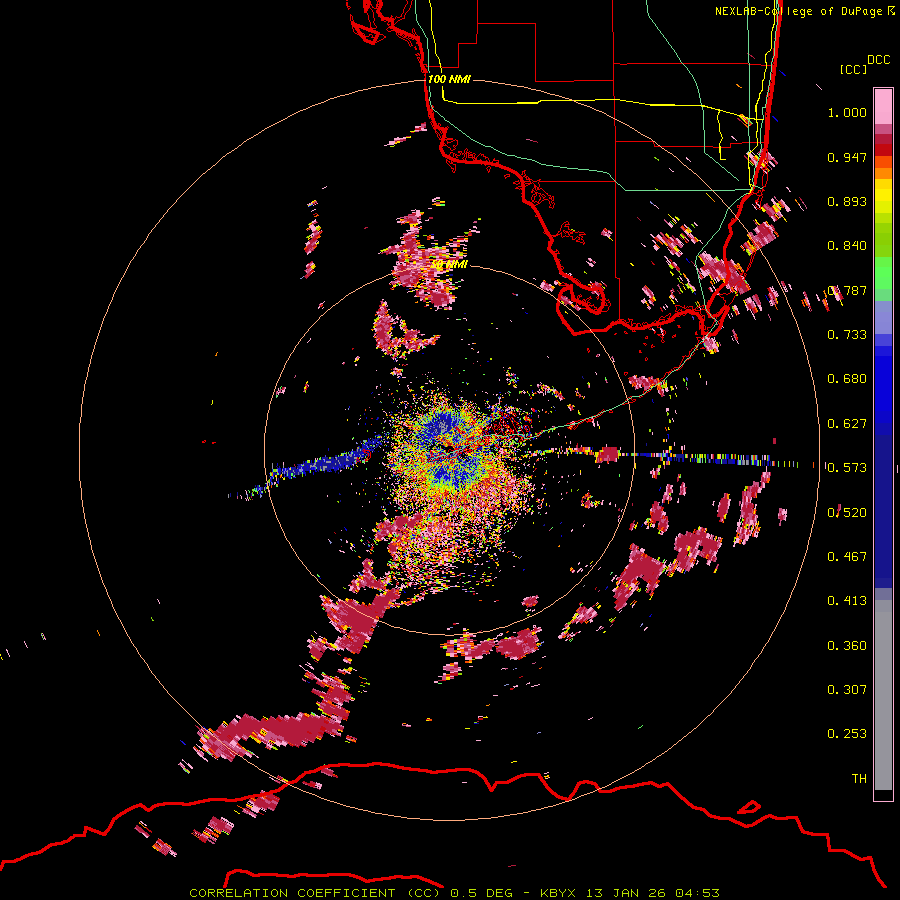Click the 50 NMI range ring label
Viewport: 900px width, 900px height.
click(449, 265)
